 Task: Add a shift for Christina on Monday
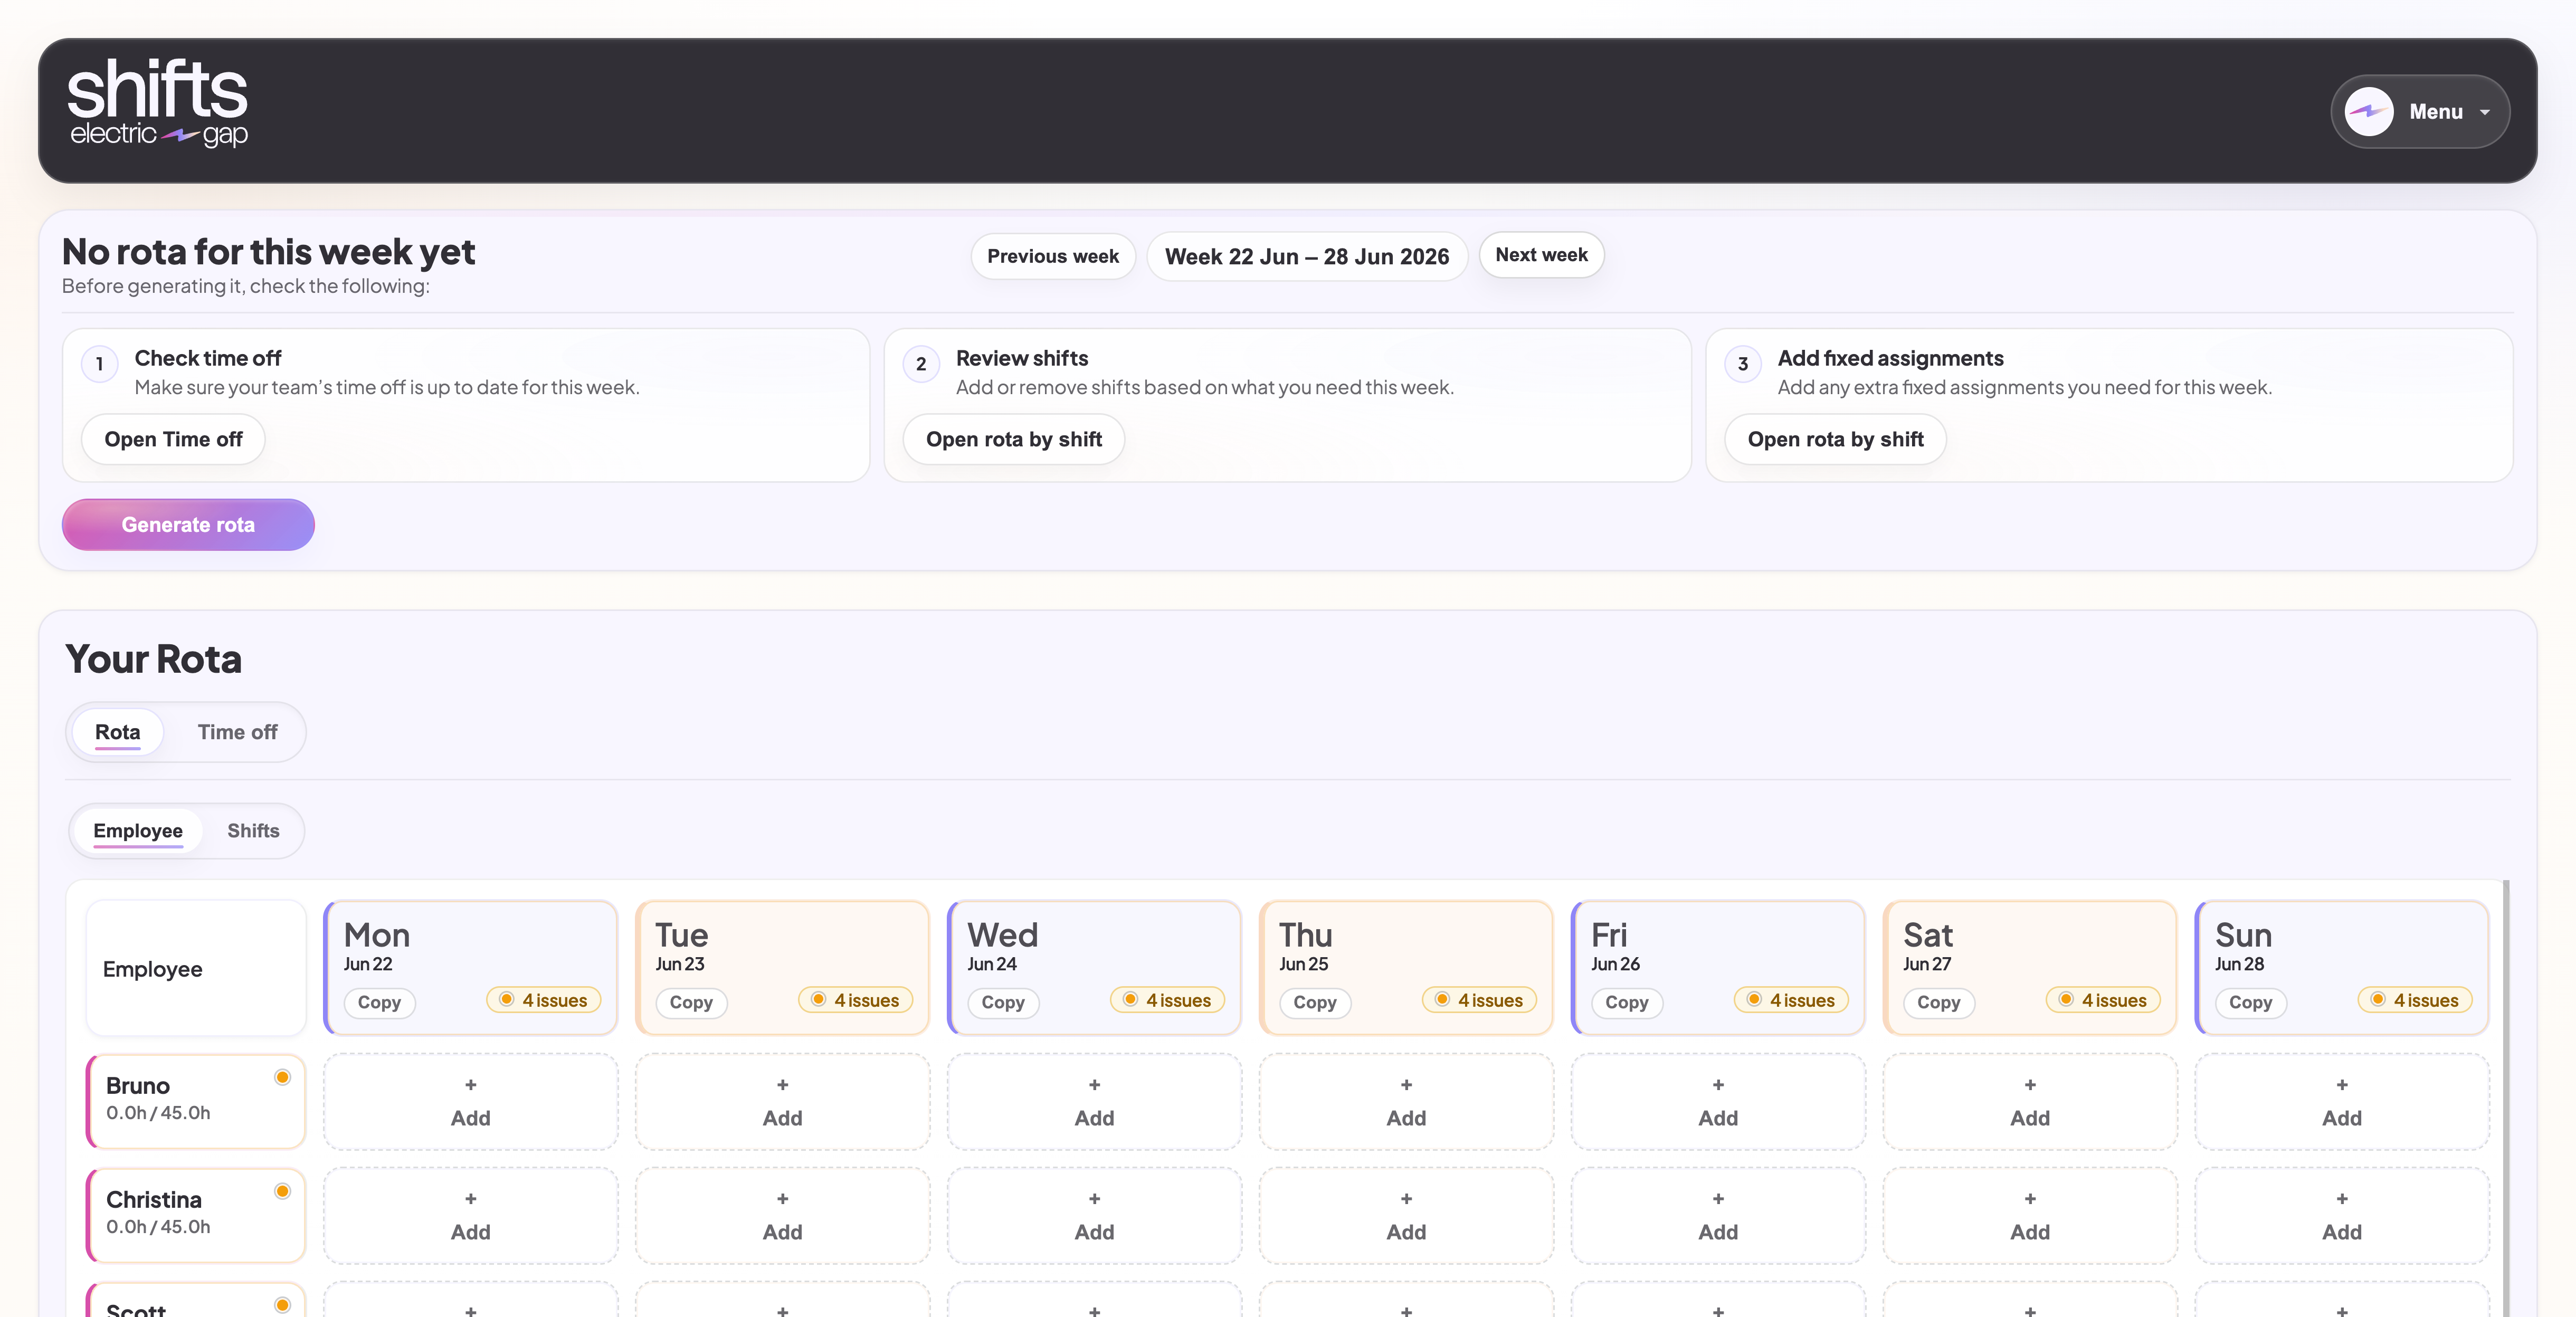pyautogui.click(x=471, y=1215)
